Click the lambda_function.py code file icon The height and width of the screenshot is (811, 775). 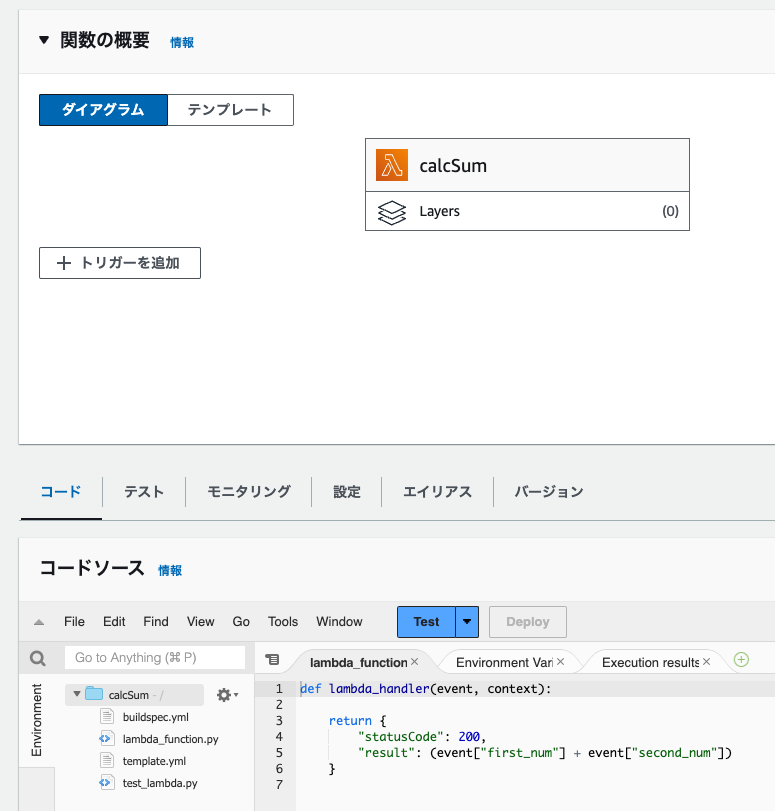point(107,738)
